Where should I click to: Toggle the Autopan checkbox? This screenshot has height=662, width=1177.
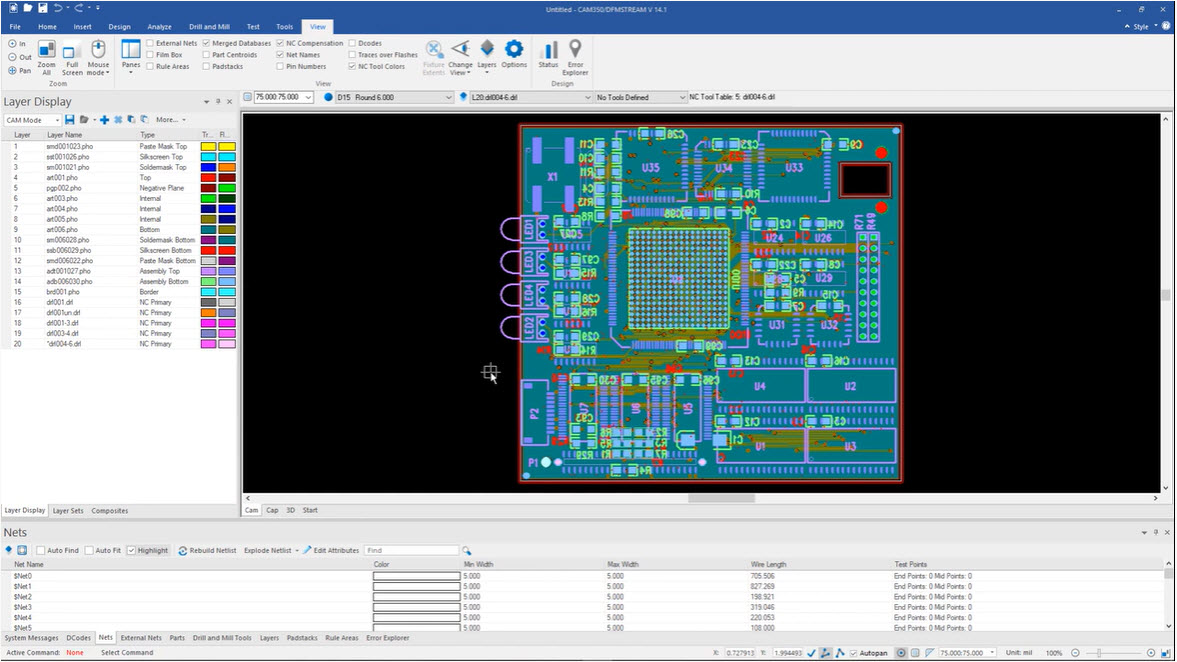pos(853,653)
